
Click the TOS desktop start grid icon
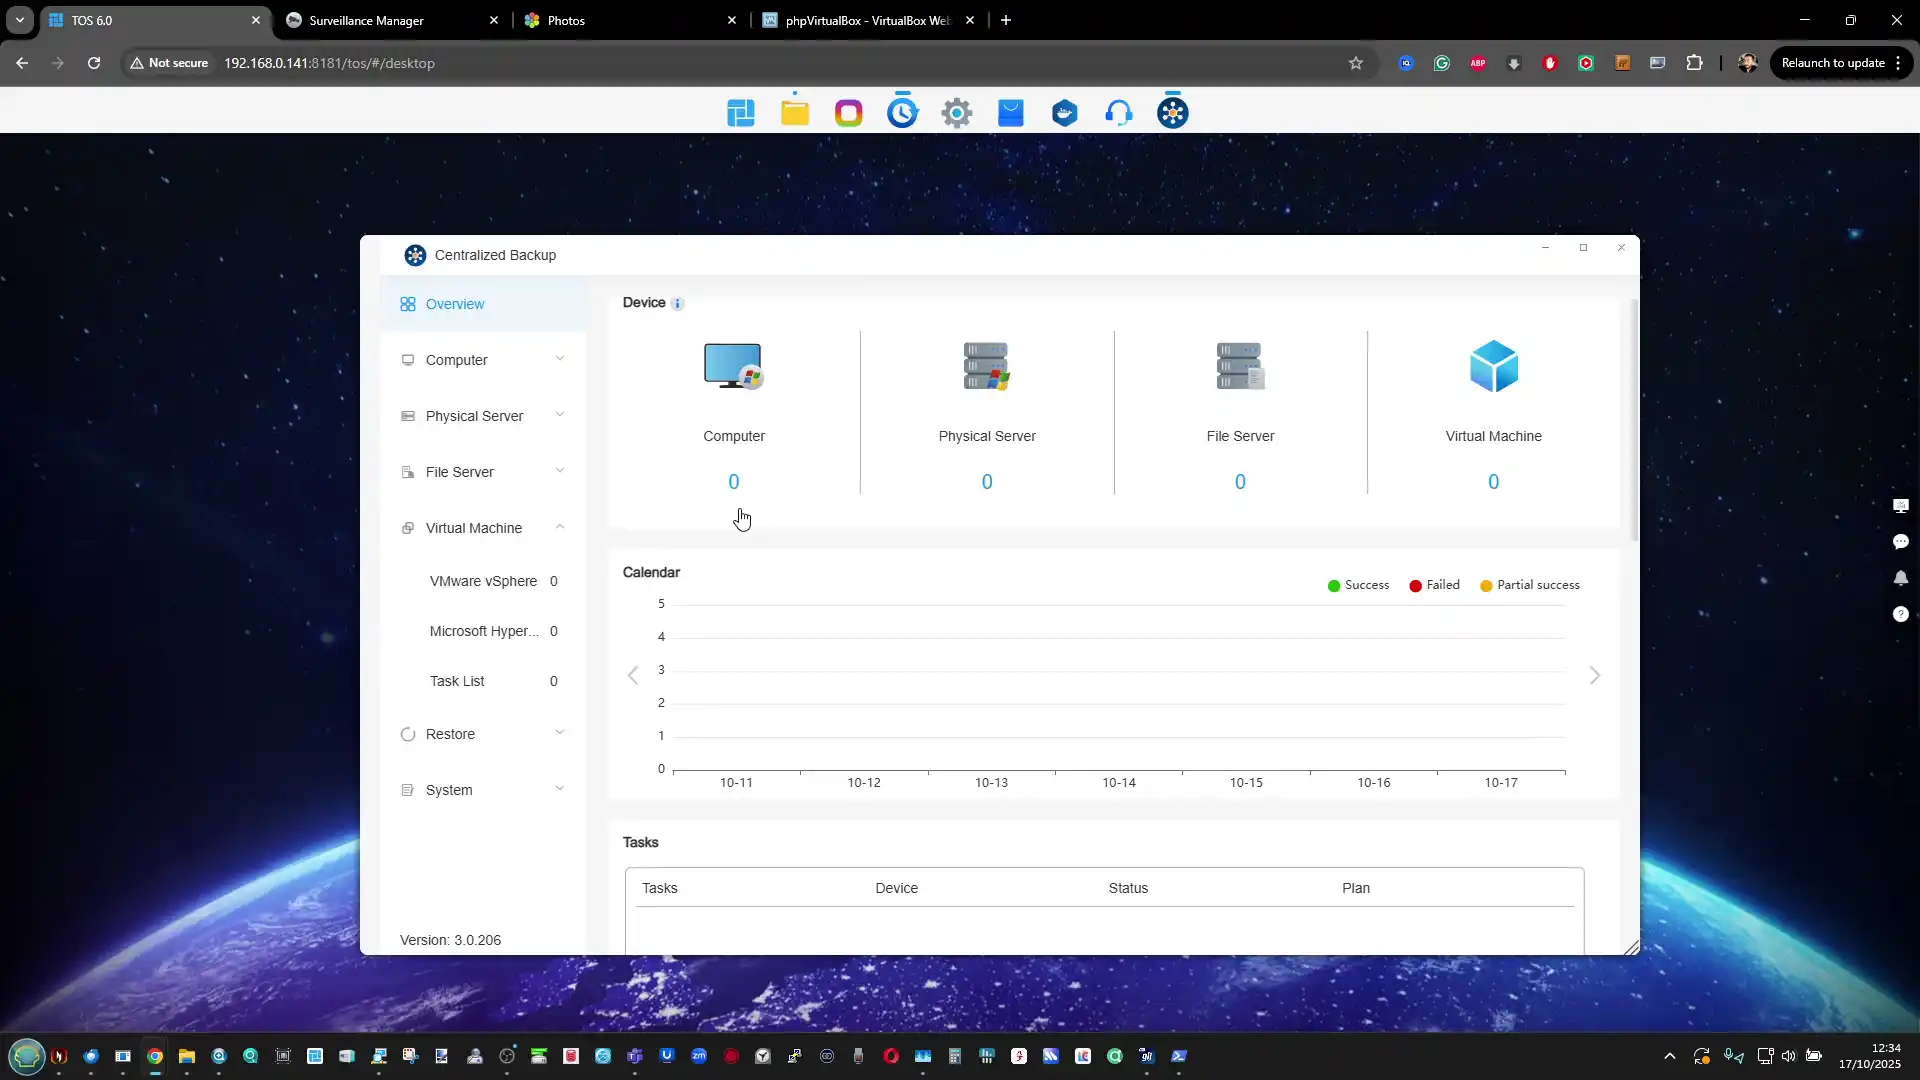tap(741, 112)
